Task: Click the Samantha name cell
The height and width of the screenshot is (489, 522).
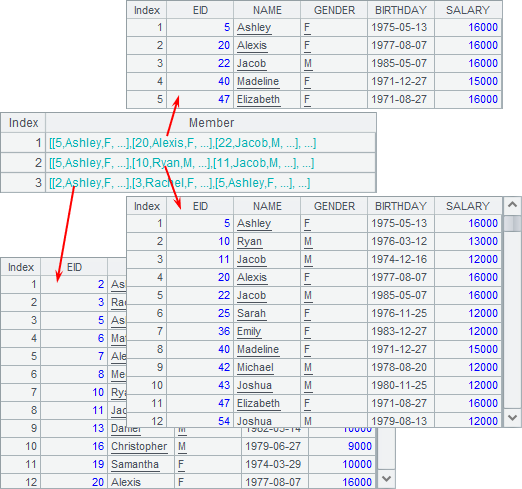Action: [x=141, y=464]
